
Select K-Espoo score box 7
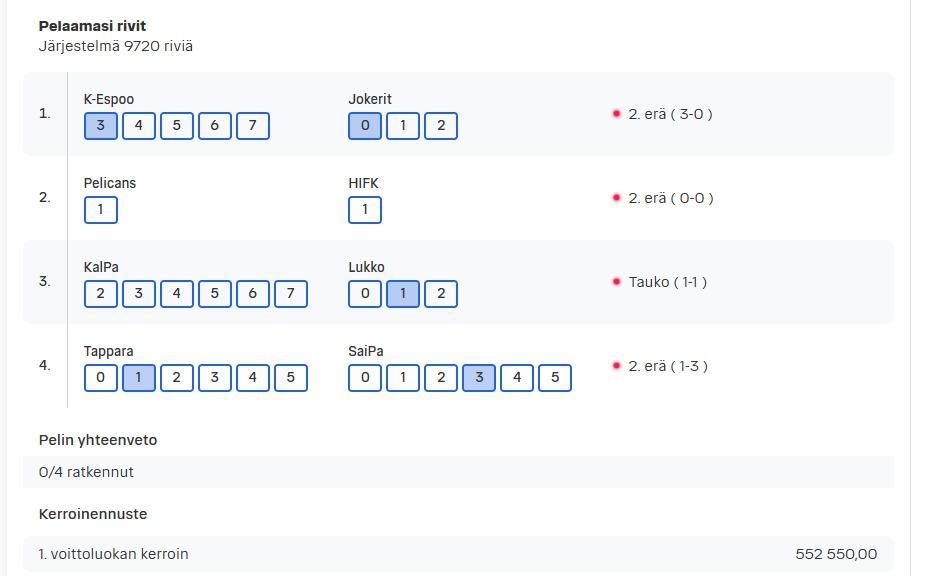[253, 126]
